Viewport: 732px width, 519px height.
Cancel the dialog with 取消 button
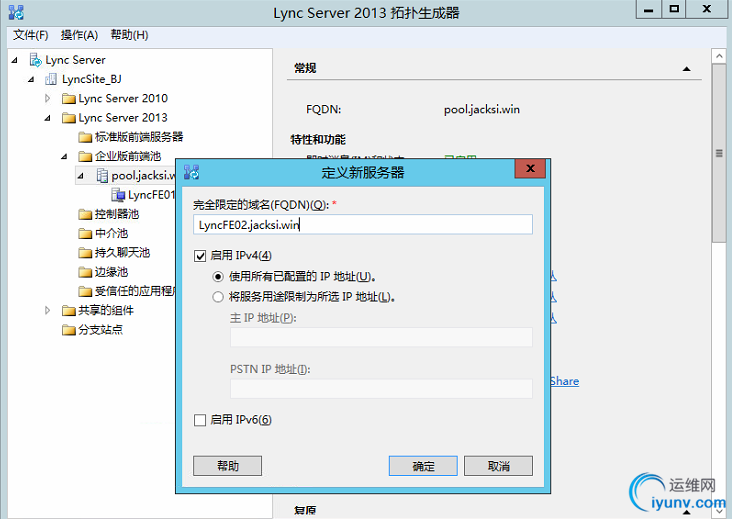pyautogui.click(x=498, y=466)
